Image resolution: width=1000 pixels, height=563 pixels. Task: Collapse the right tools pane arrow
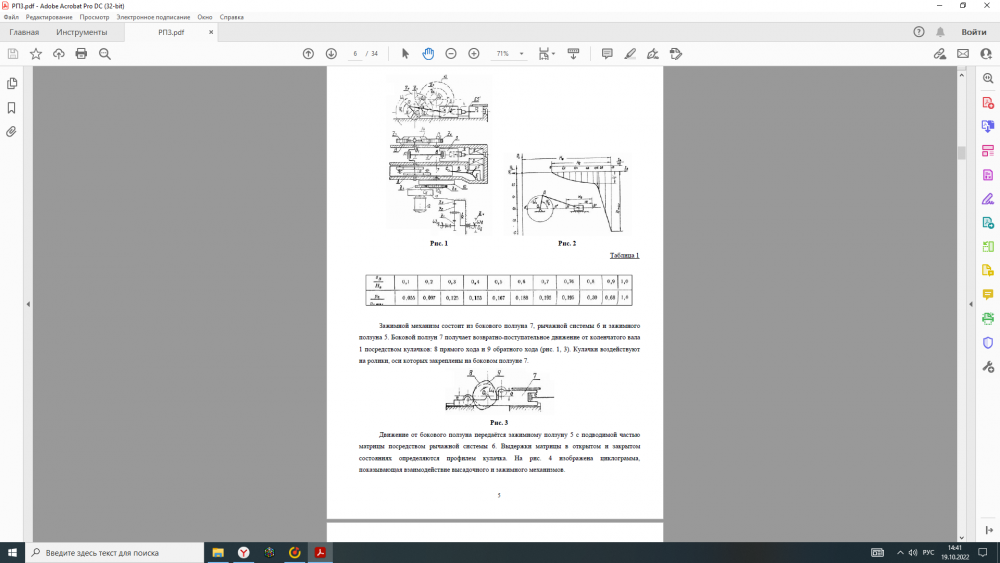point(971,304)
